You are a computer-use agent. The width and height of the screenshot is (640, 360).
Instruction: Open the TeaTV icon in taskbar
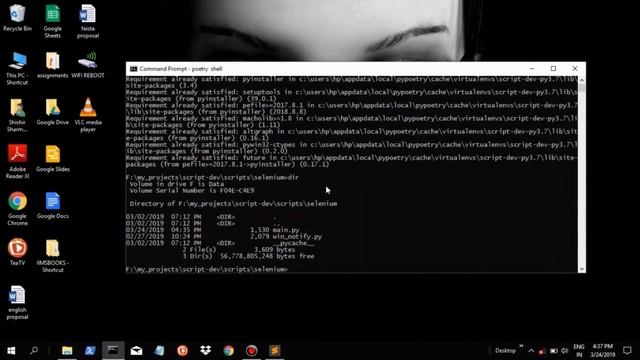[x=182, y=350]
